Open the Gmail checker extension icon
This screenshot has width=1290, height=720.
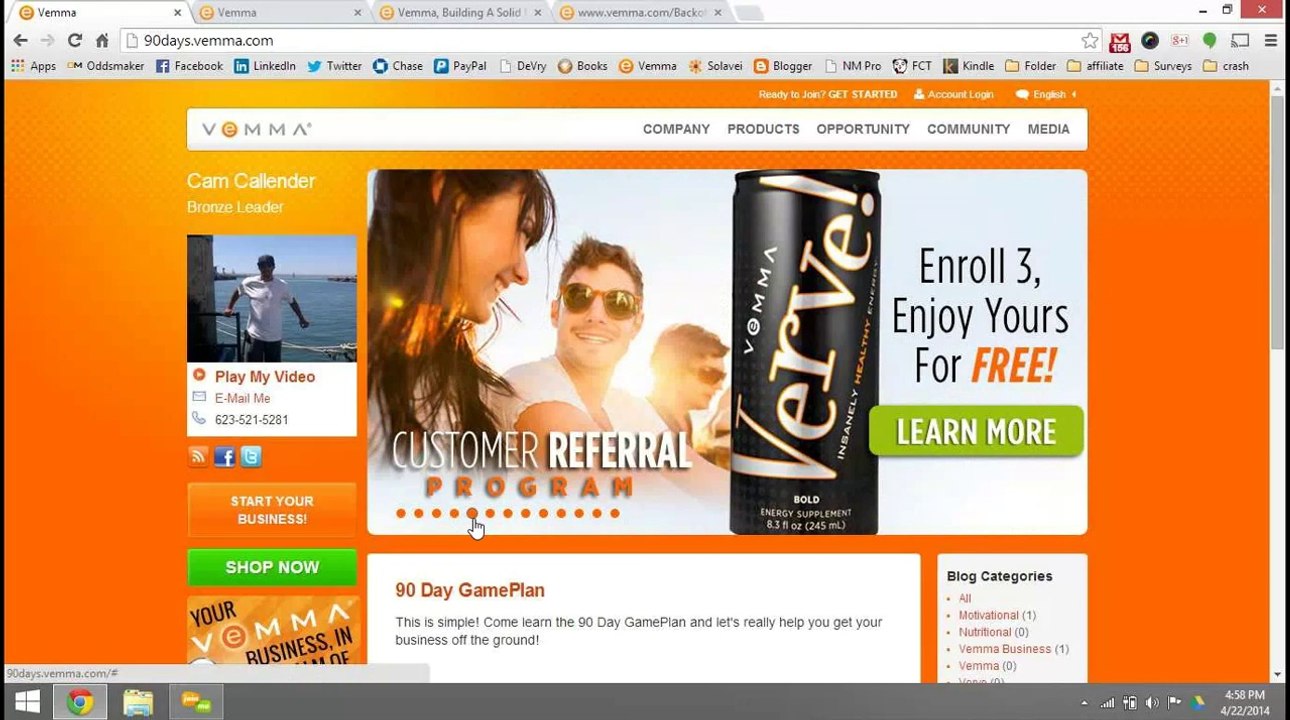1120,41
